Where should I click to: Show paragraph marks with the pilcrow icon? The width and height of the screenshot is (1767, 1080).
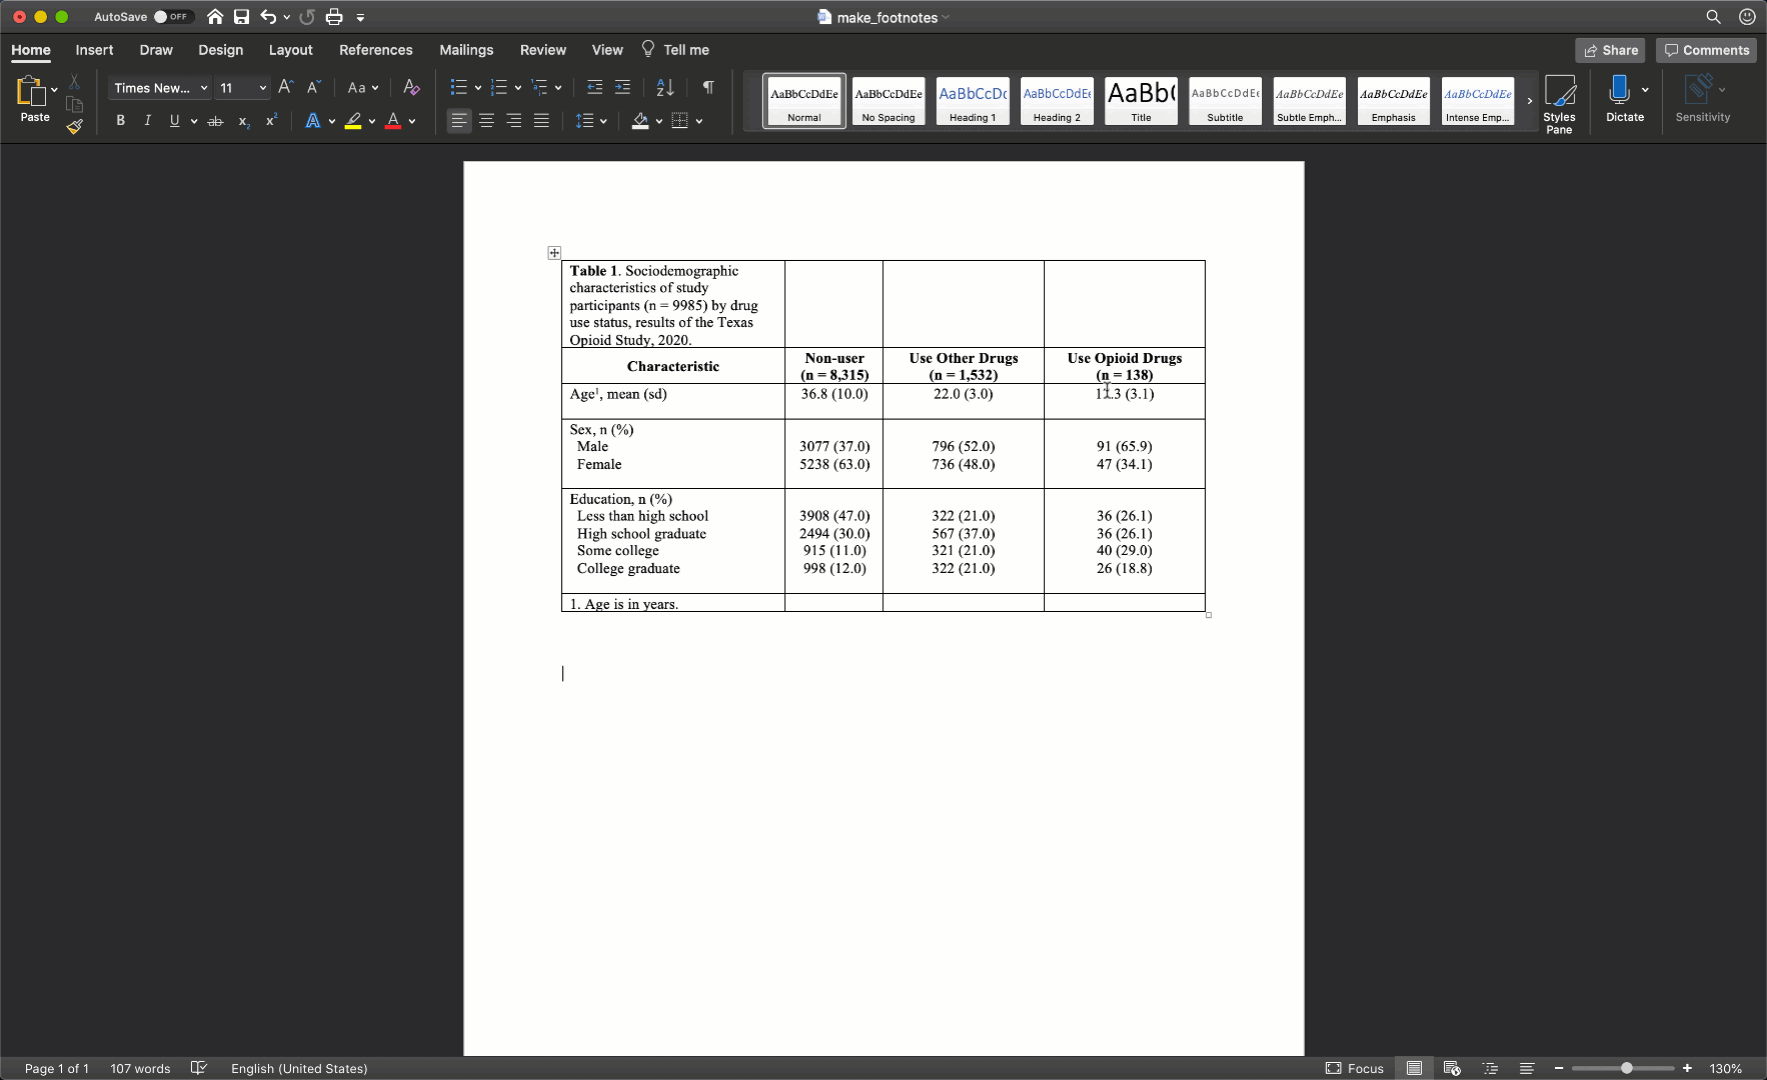click(x=708, y=87)
